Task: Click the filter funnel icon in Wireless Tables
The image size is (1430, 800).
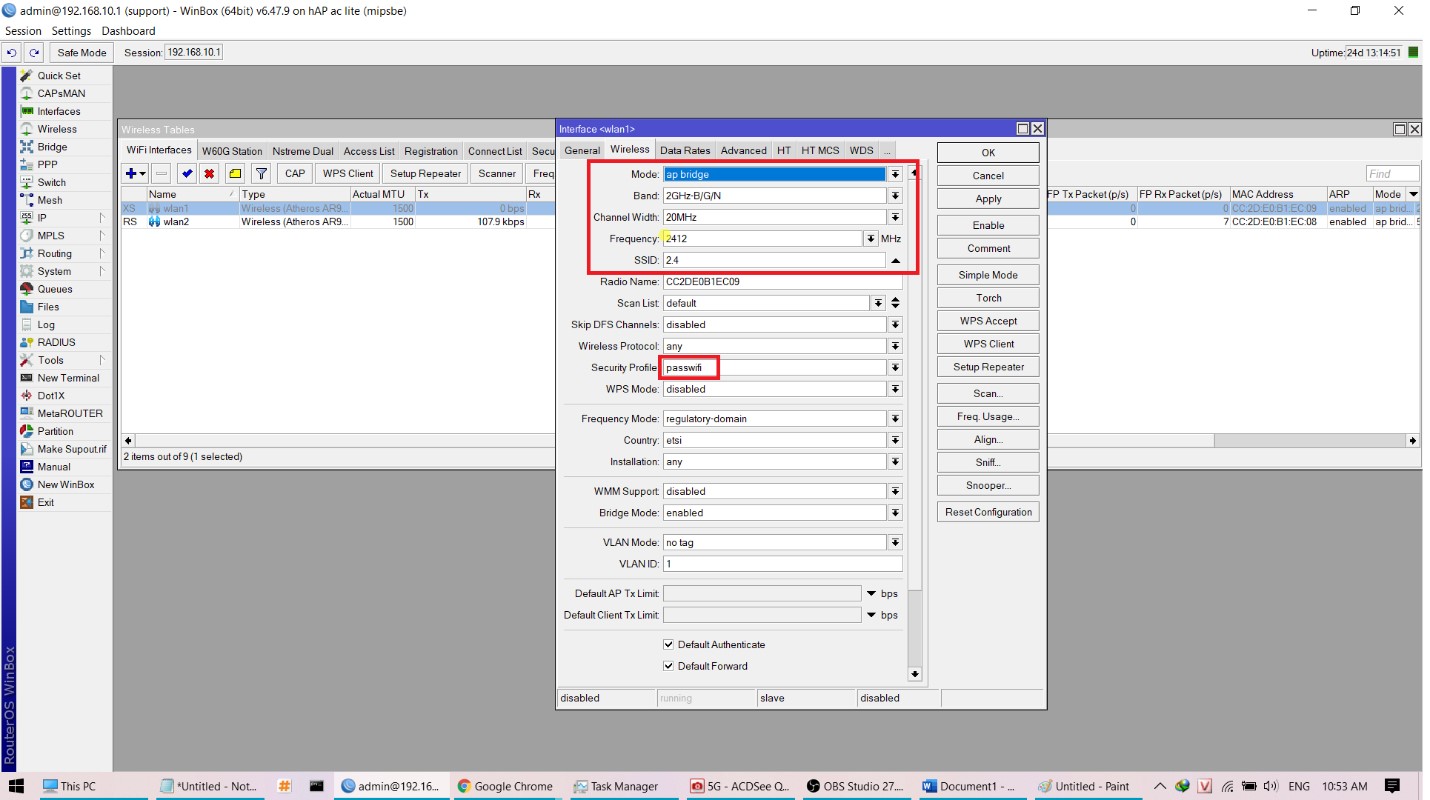Action: pos(260,173)
